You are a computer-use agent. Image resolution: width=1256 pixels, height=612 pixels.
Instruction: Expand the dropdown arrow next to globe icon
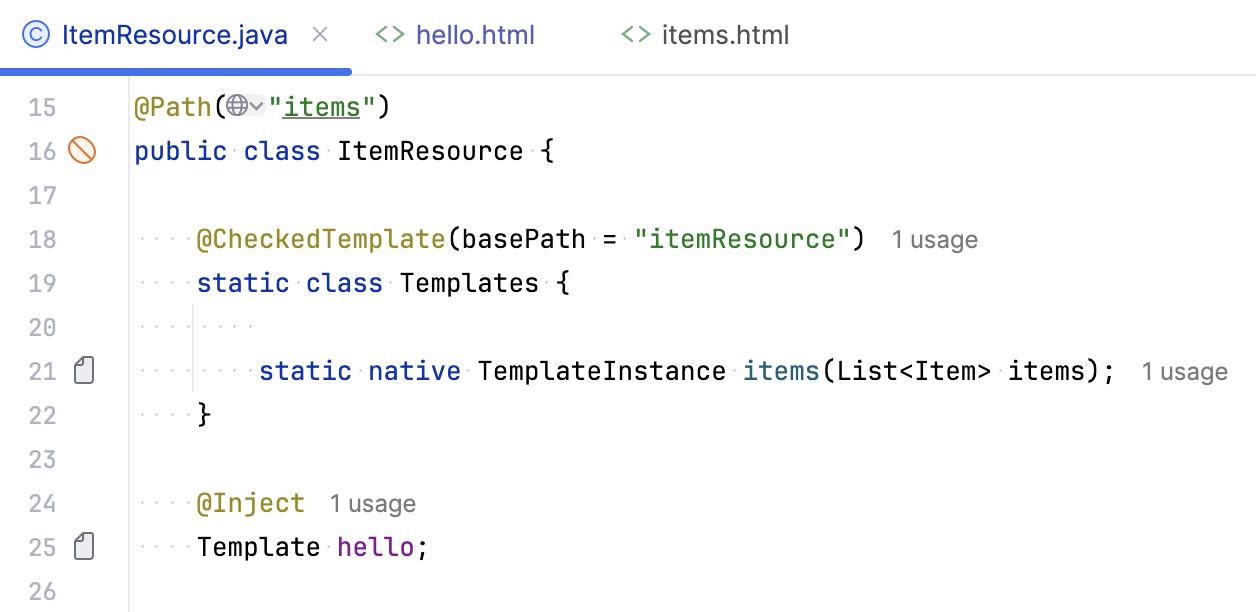pos(257,106)
